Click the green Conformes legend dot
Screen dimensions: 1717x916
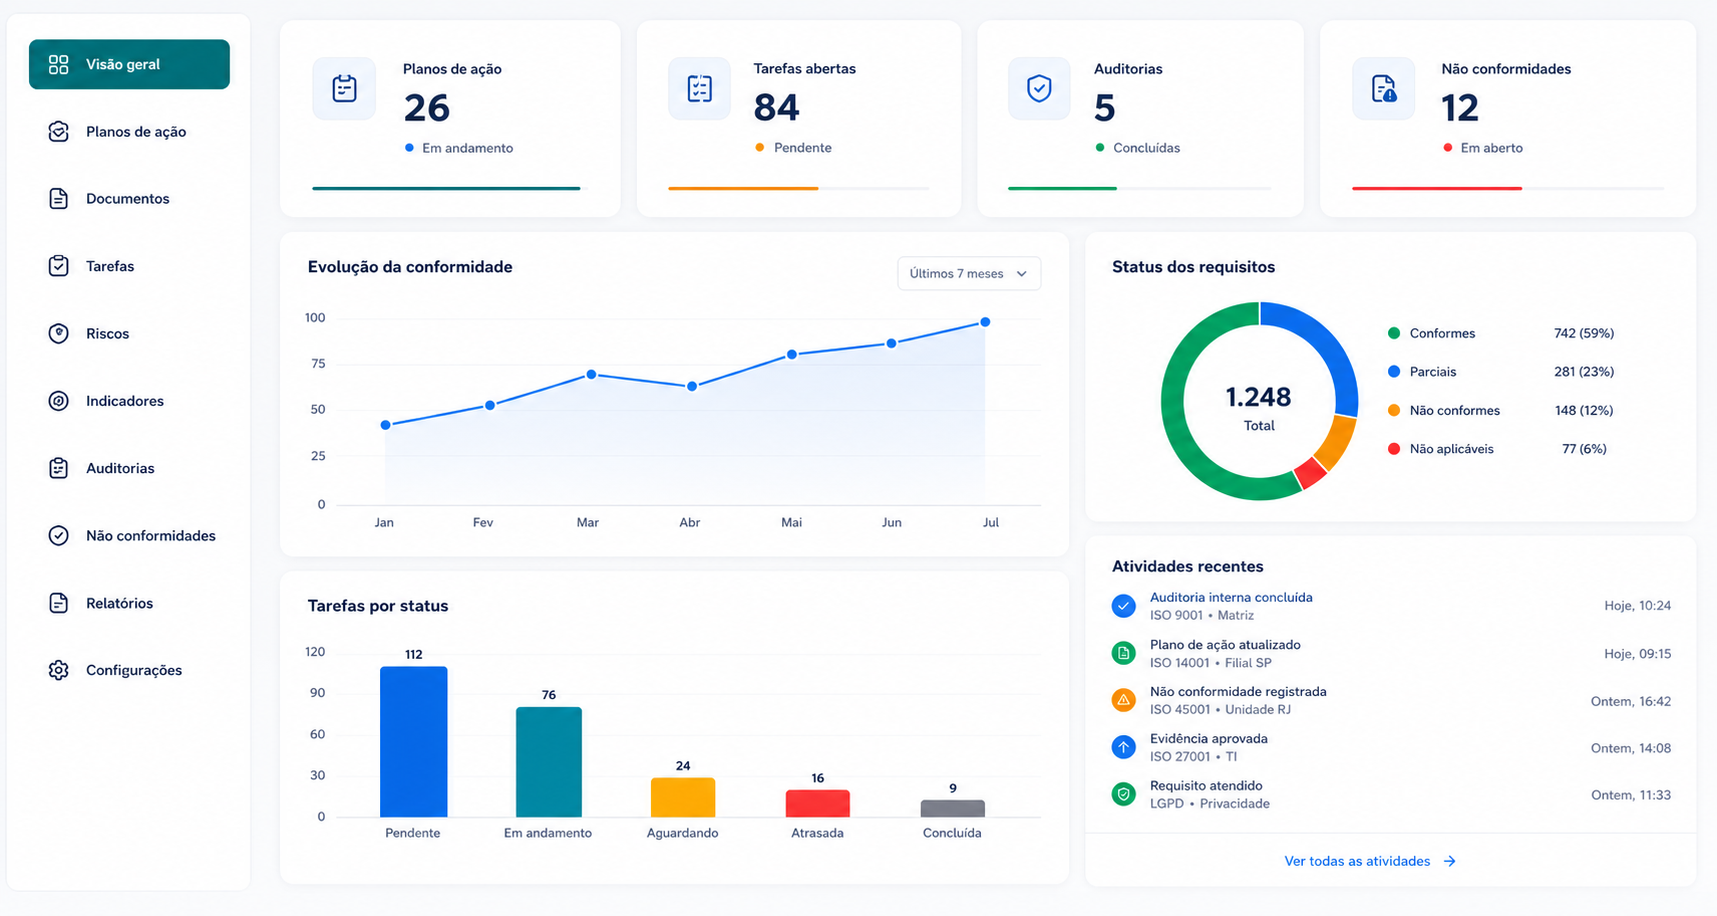tap(1394, 333)
